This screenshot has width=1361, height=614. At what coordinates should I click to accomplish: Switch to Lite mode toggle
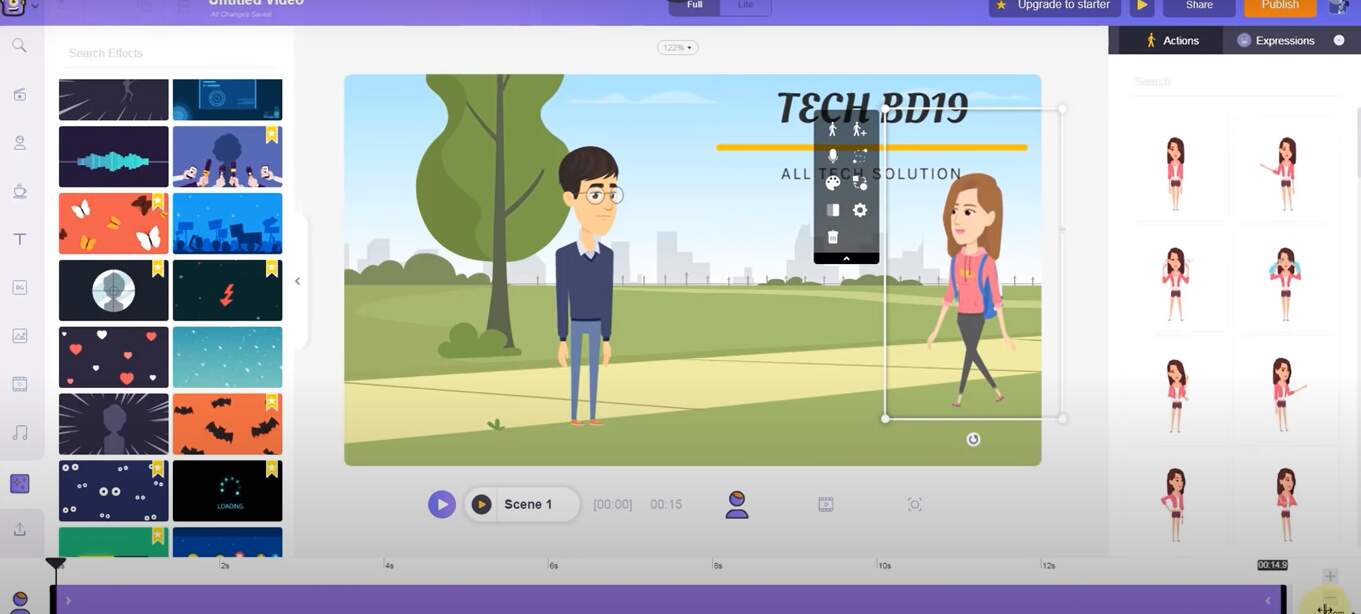746,5
